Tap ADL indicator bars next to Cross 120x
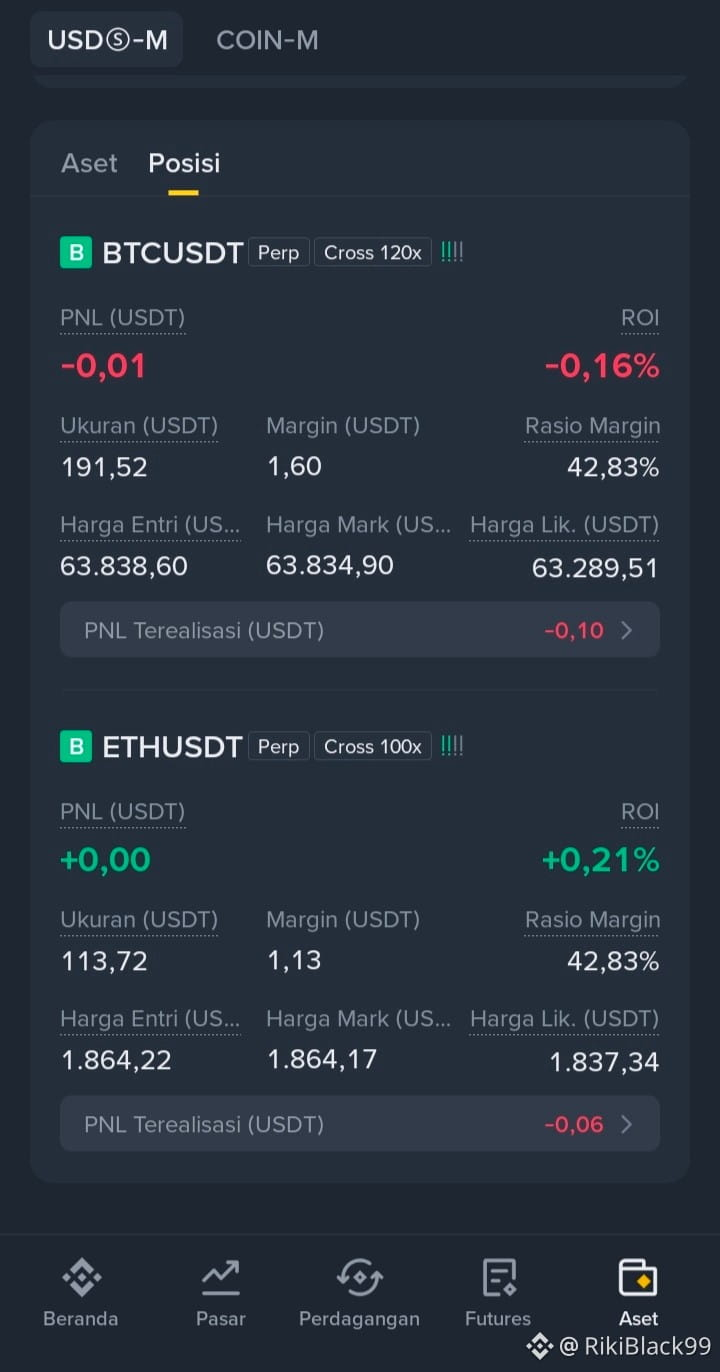Screen dimensions: 720x1372 452,252
